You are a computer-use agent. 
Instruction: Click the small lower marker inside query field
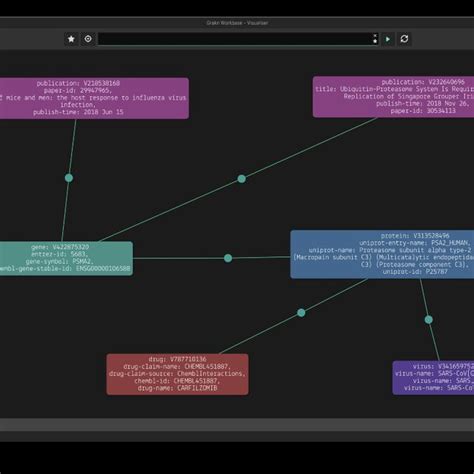375,42
